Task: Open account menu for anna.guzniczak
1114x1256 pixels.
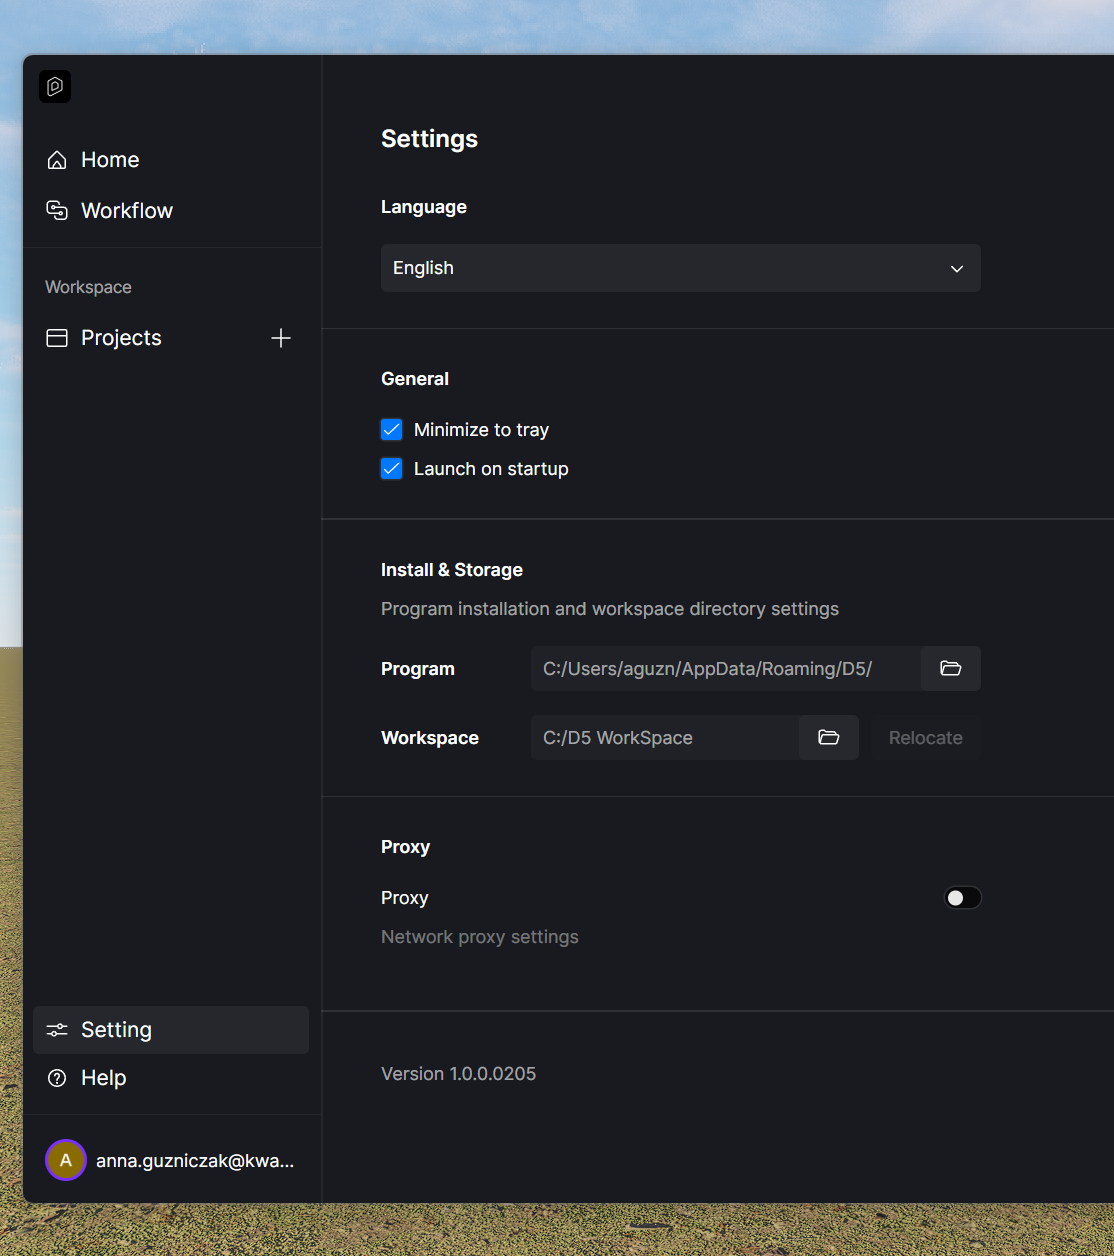Action: pyautogui.click(x=171, y=1160)
